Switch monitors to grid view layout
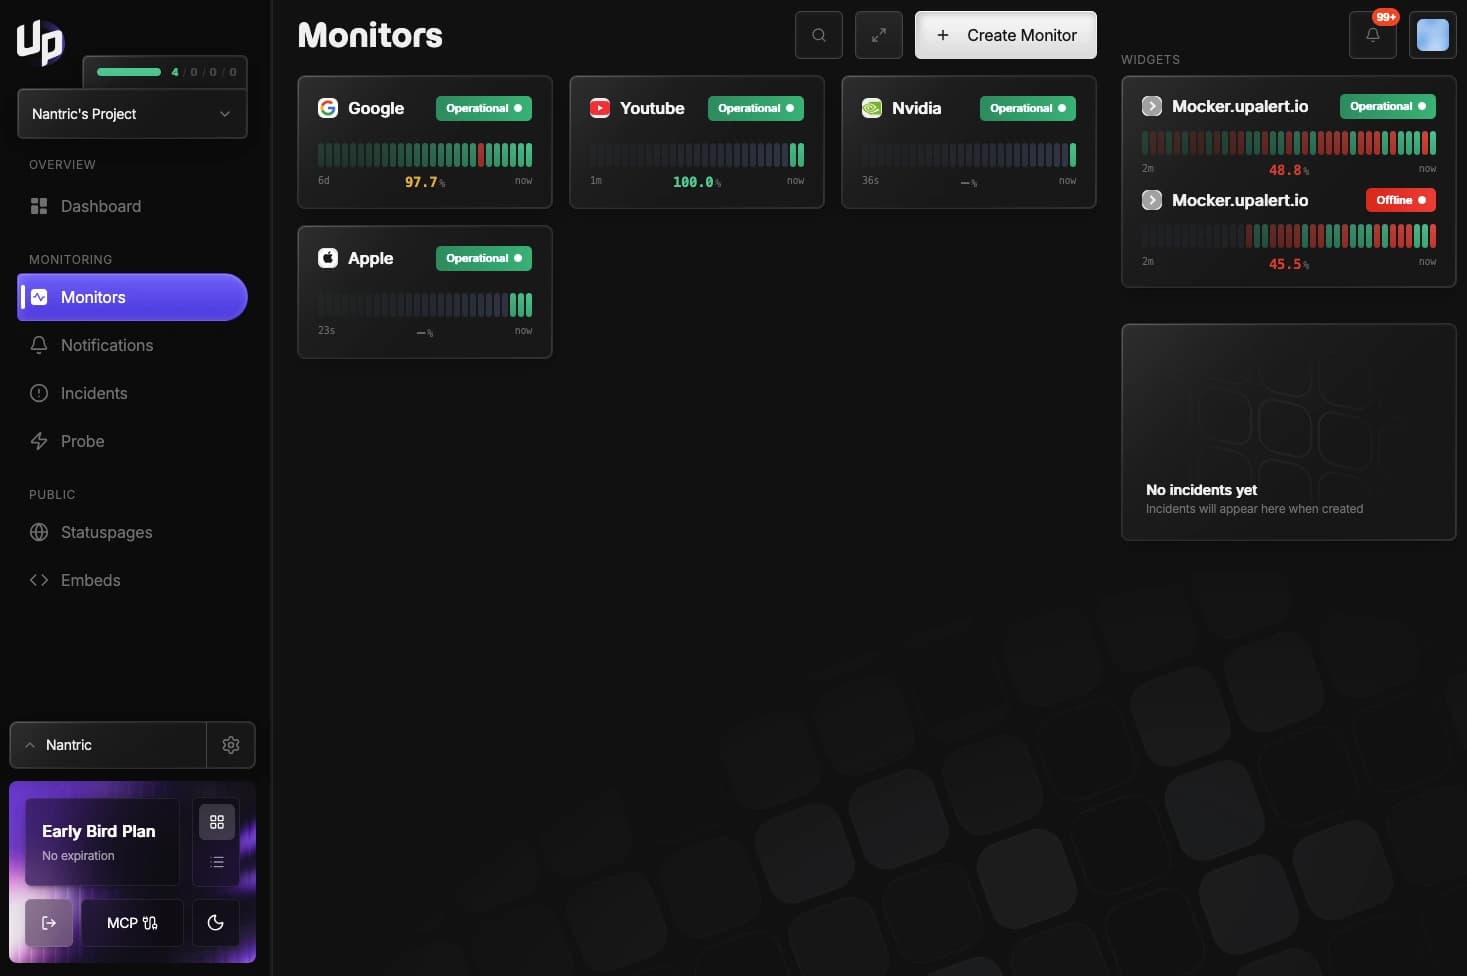Viewport: 1467px width, 976px height. point(217,821)
